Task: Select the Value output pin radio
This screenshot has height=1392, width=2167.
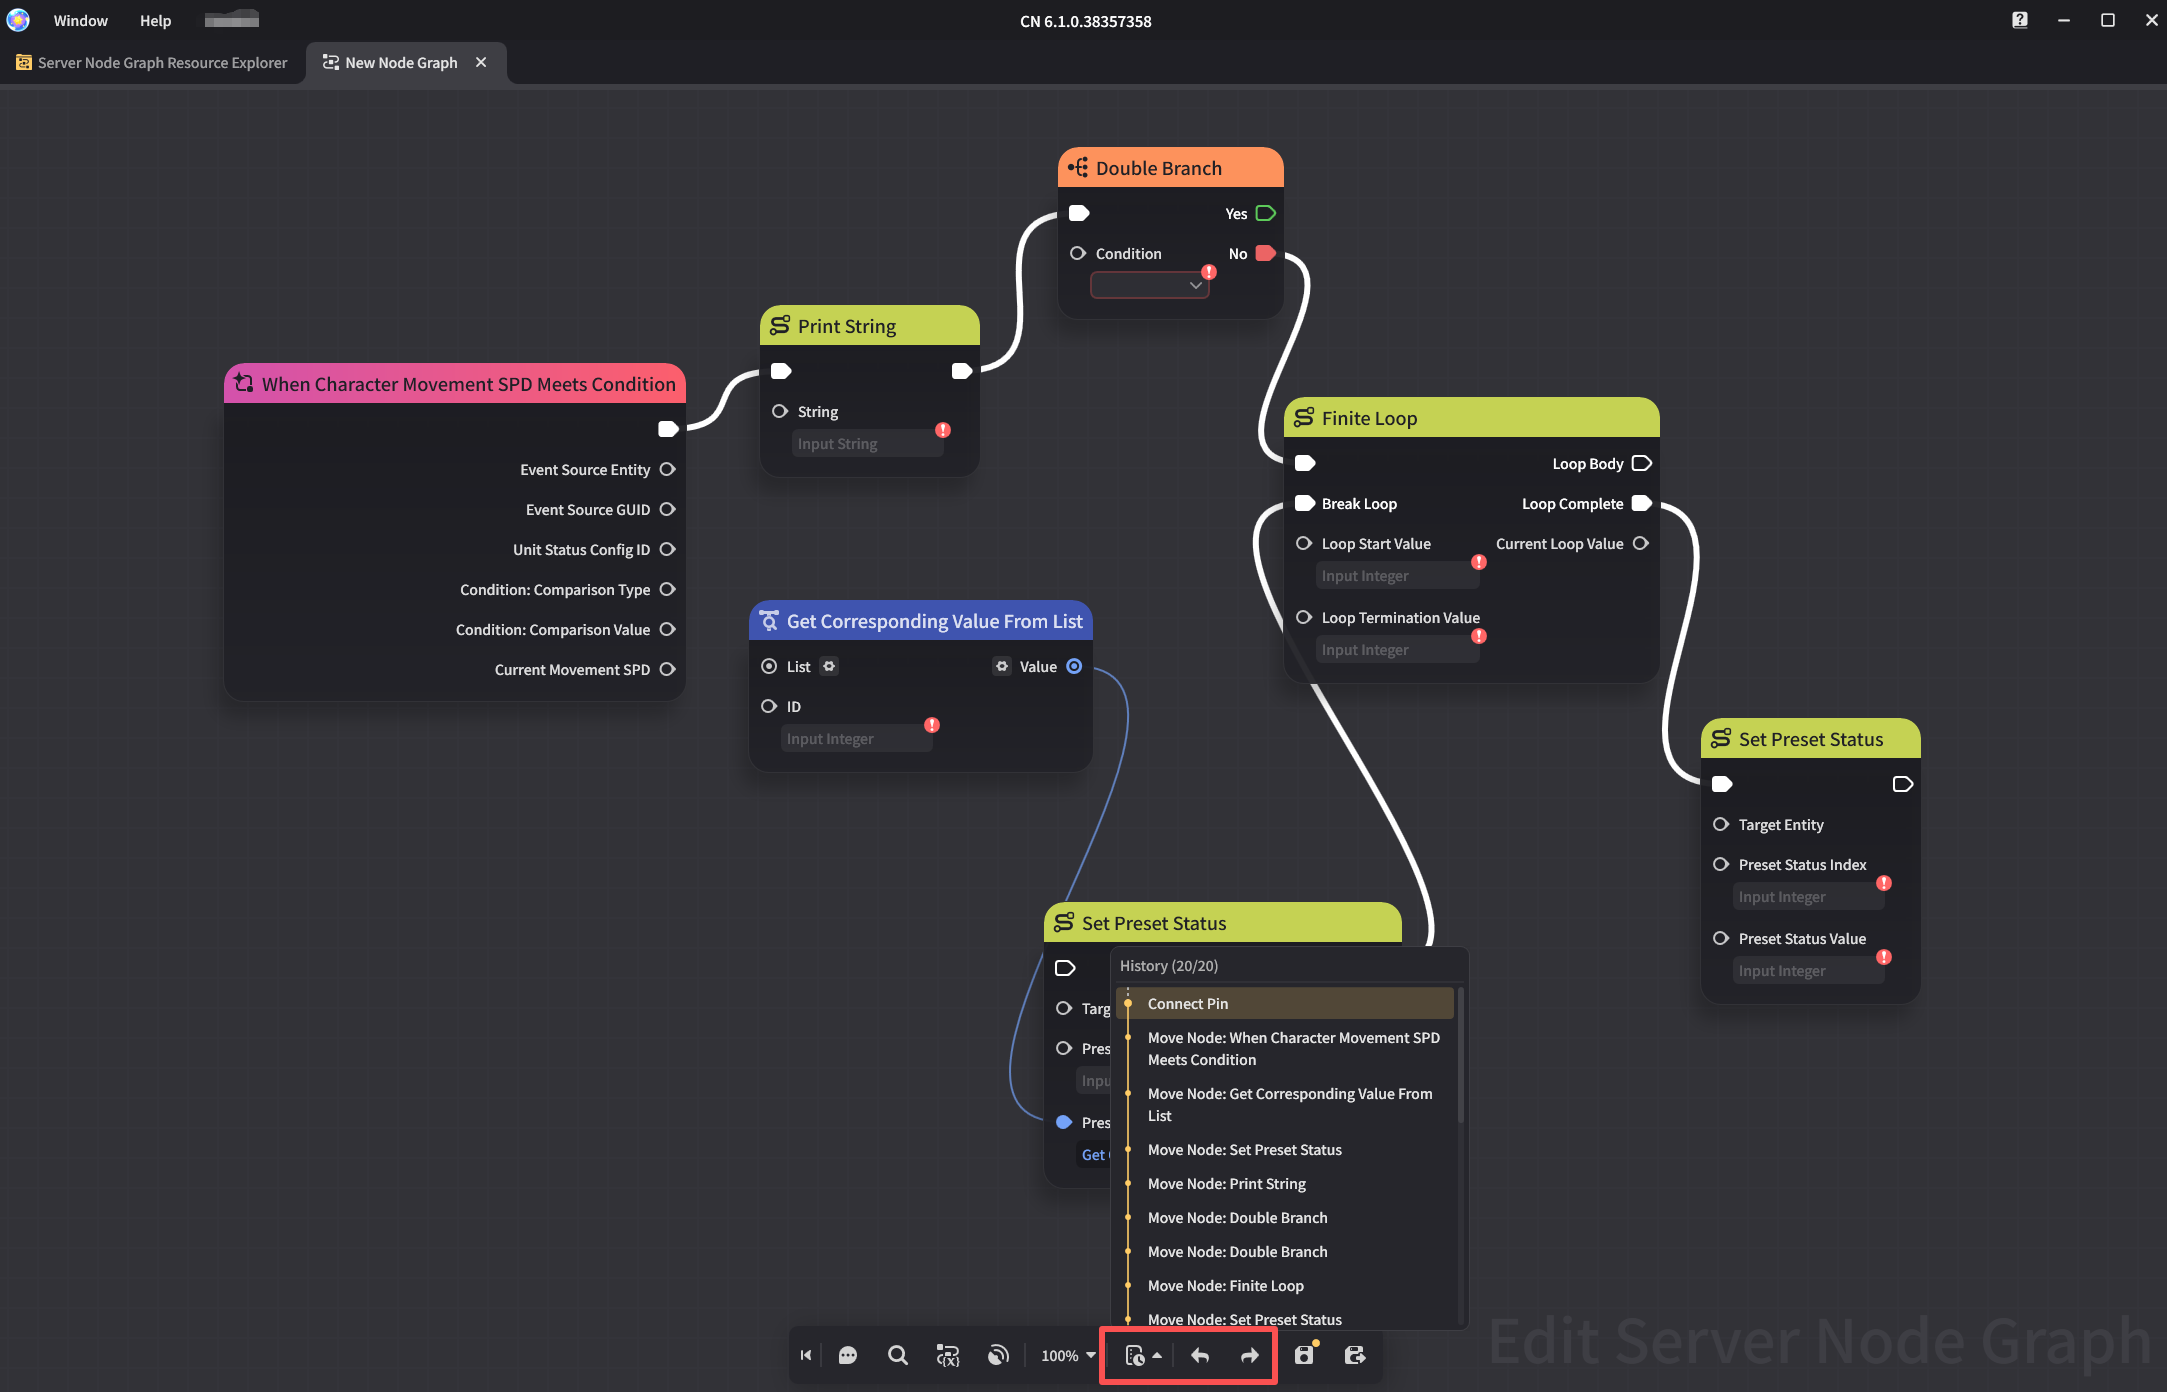Action: (x=1074, y=666)
